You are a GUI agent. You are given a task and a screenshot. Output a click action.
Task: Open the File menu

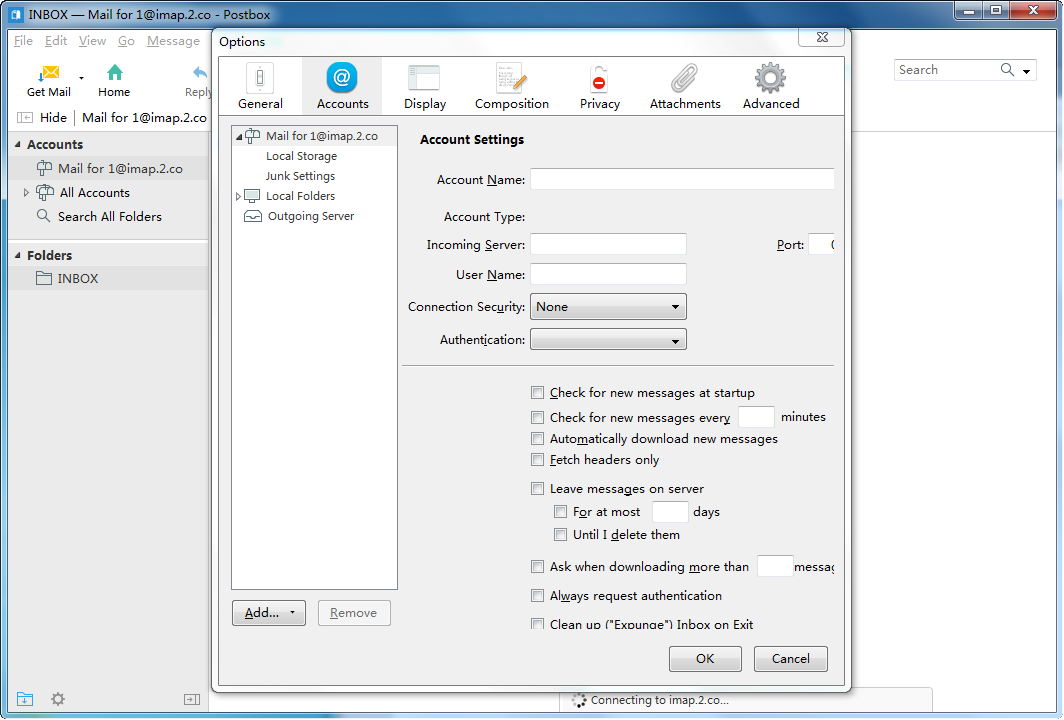click(x=23, y=41)
